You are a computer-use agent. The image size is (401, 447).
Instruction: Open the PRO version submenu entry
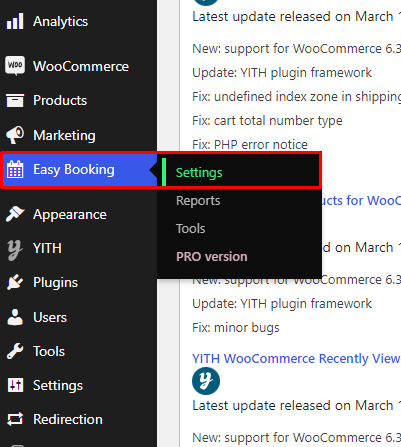point(212,257)
